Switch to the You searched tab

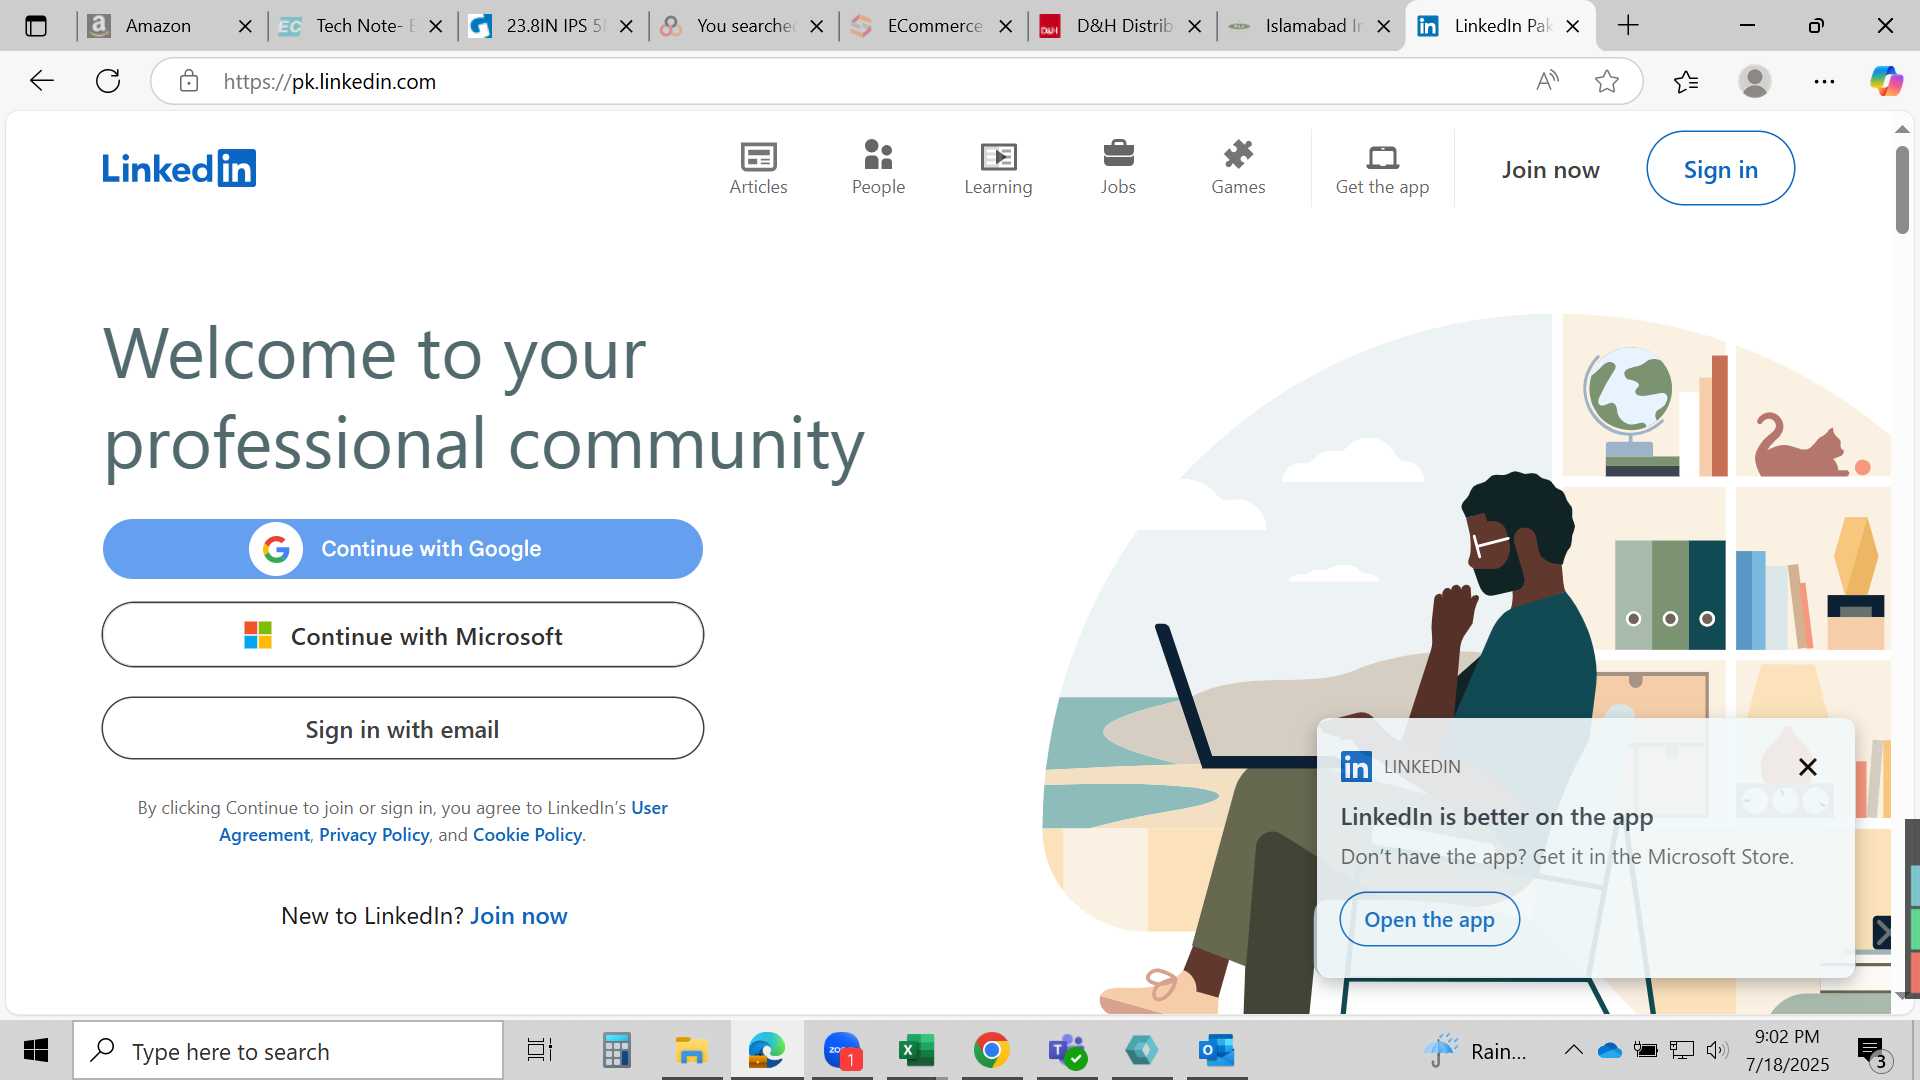pyautogui.click(x=745, y=26)
